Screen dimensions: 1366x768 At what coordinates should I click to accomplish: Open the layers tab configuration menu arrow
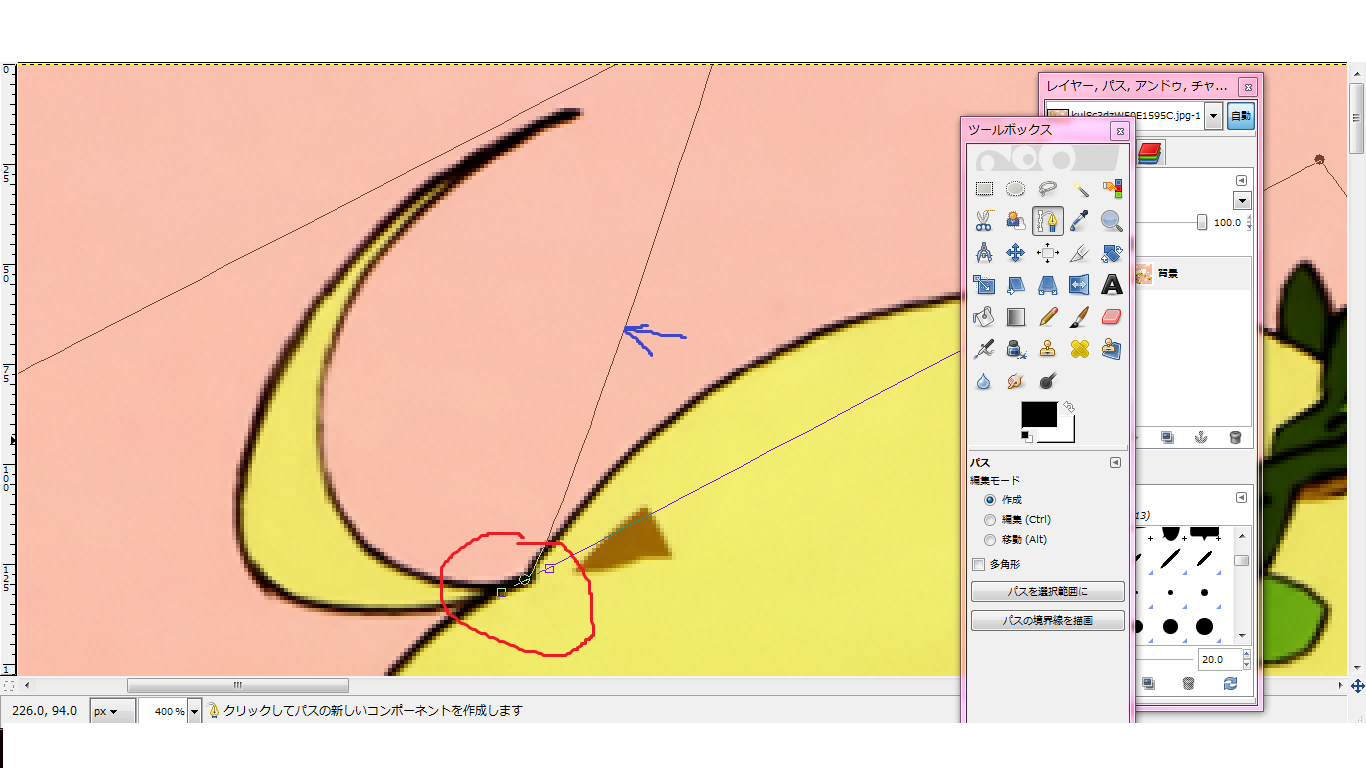pyautogui.click(x=1241, y=181)
